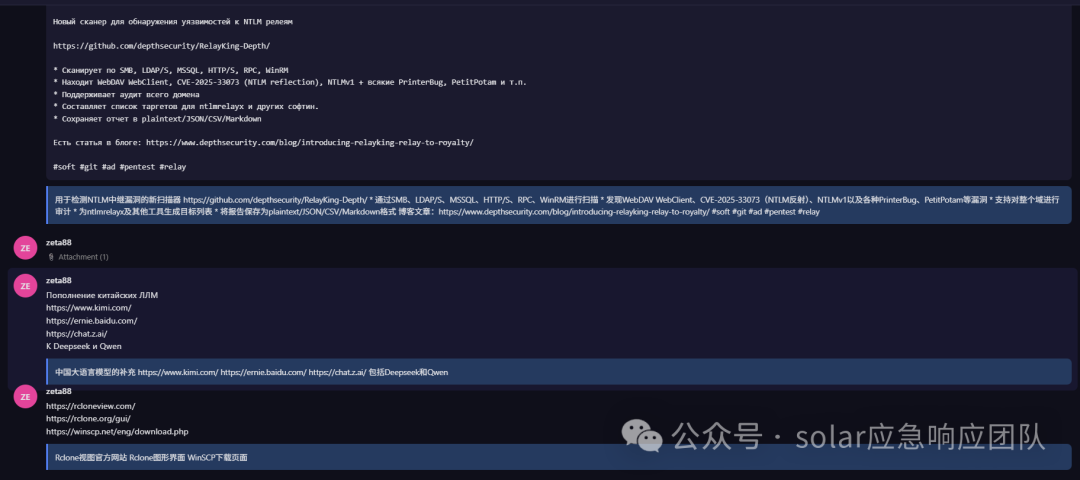Open the RelayKing-Depth GitHub link
The image size is (1080, 480).
161,45
